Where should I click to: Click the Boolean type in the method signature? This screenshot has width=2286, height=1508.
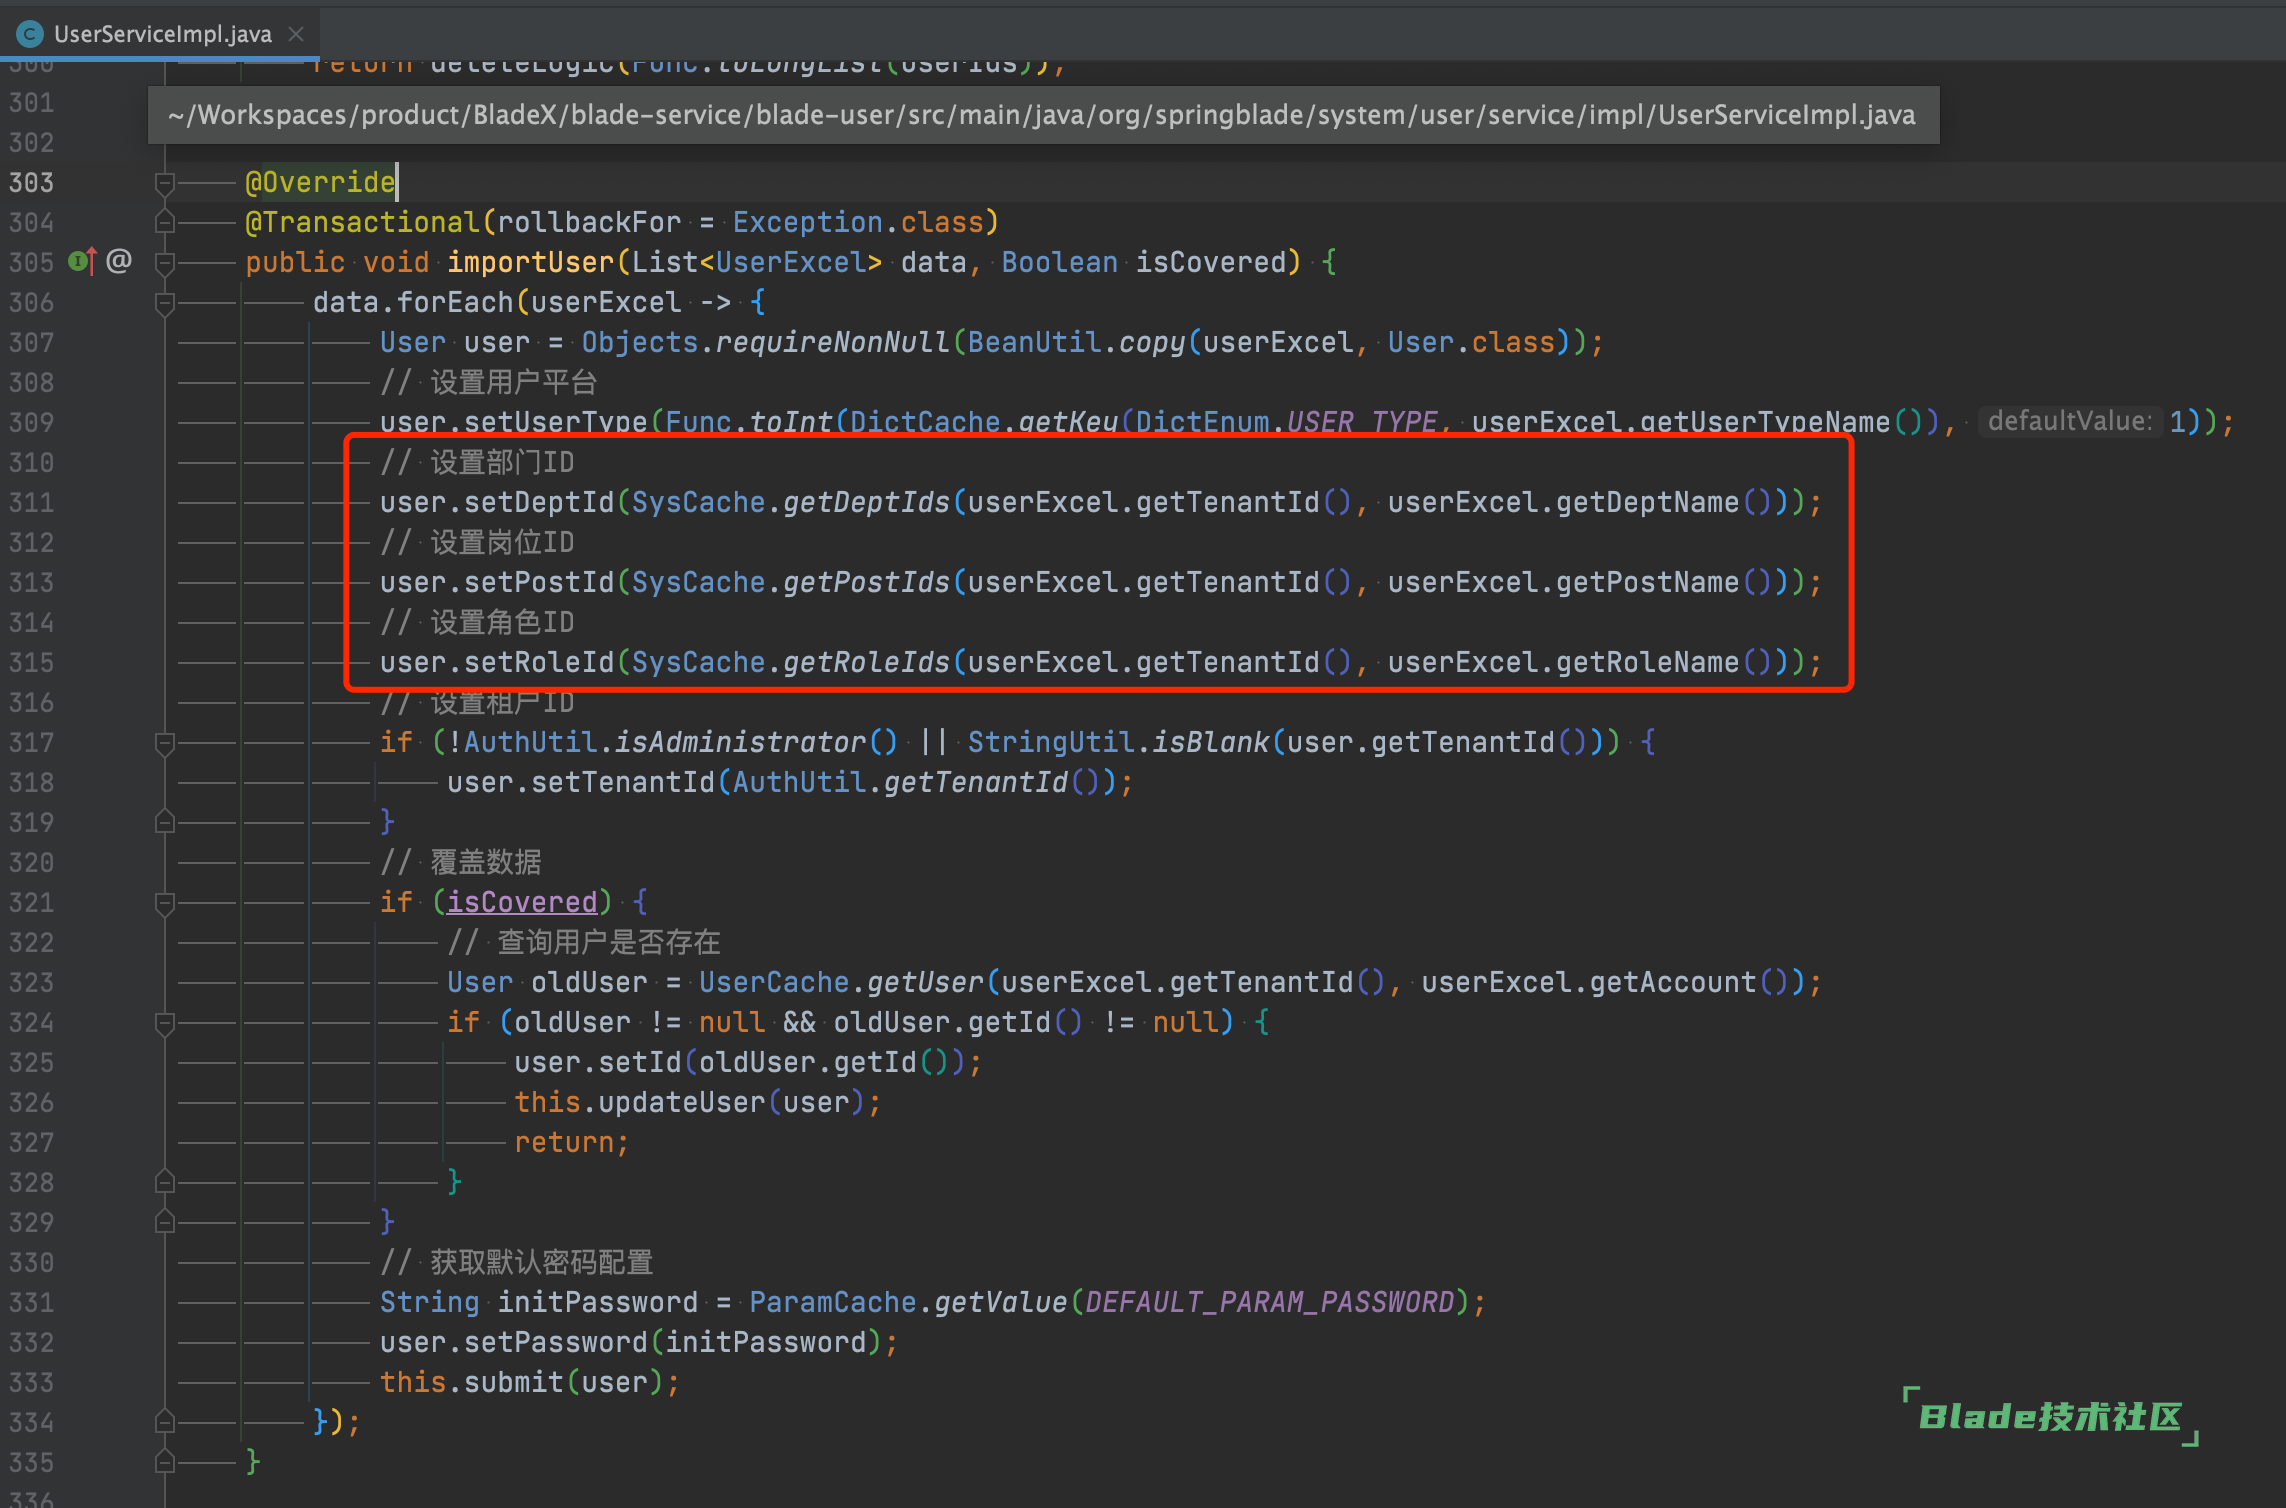[1060, 262]
